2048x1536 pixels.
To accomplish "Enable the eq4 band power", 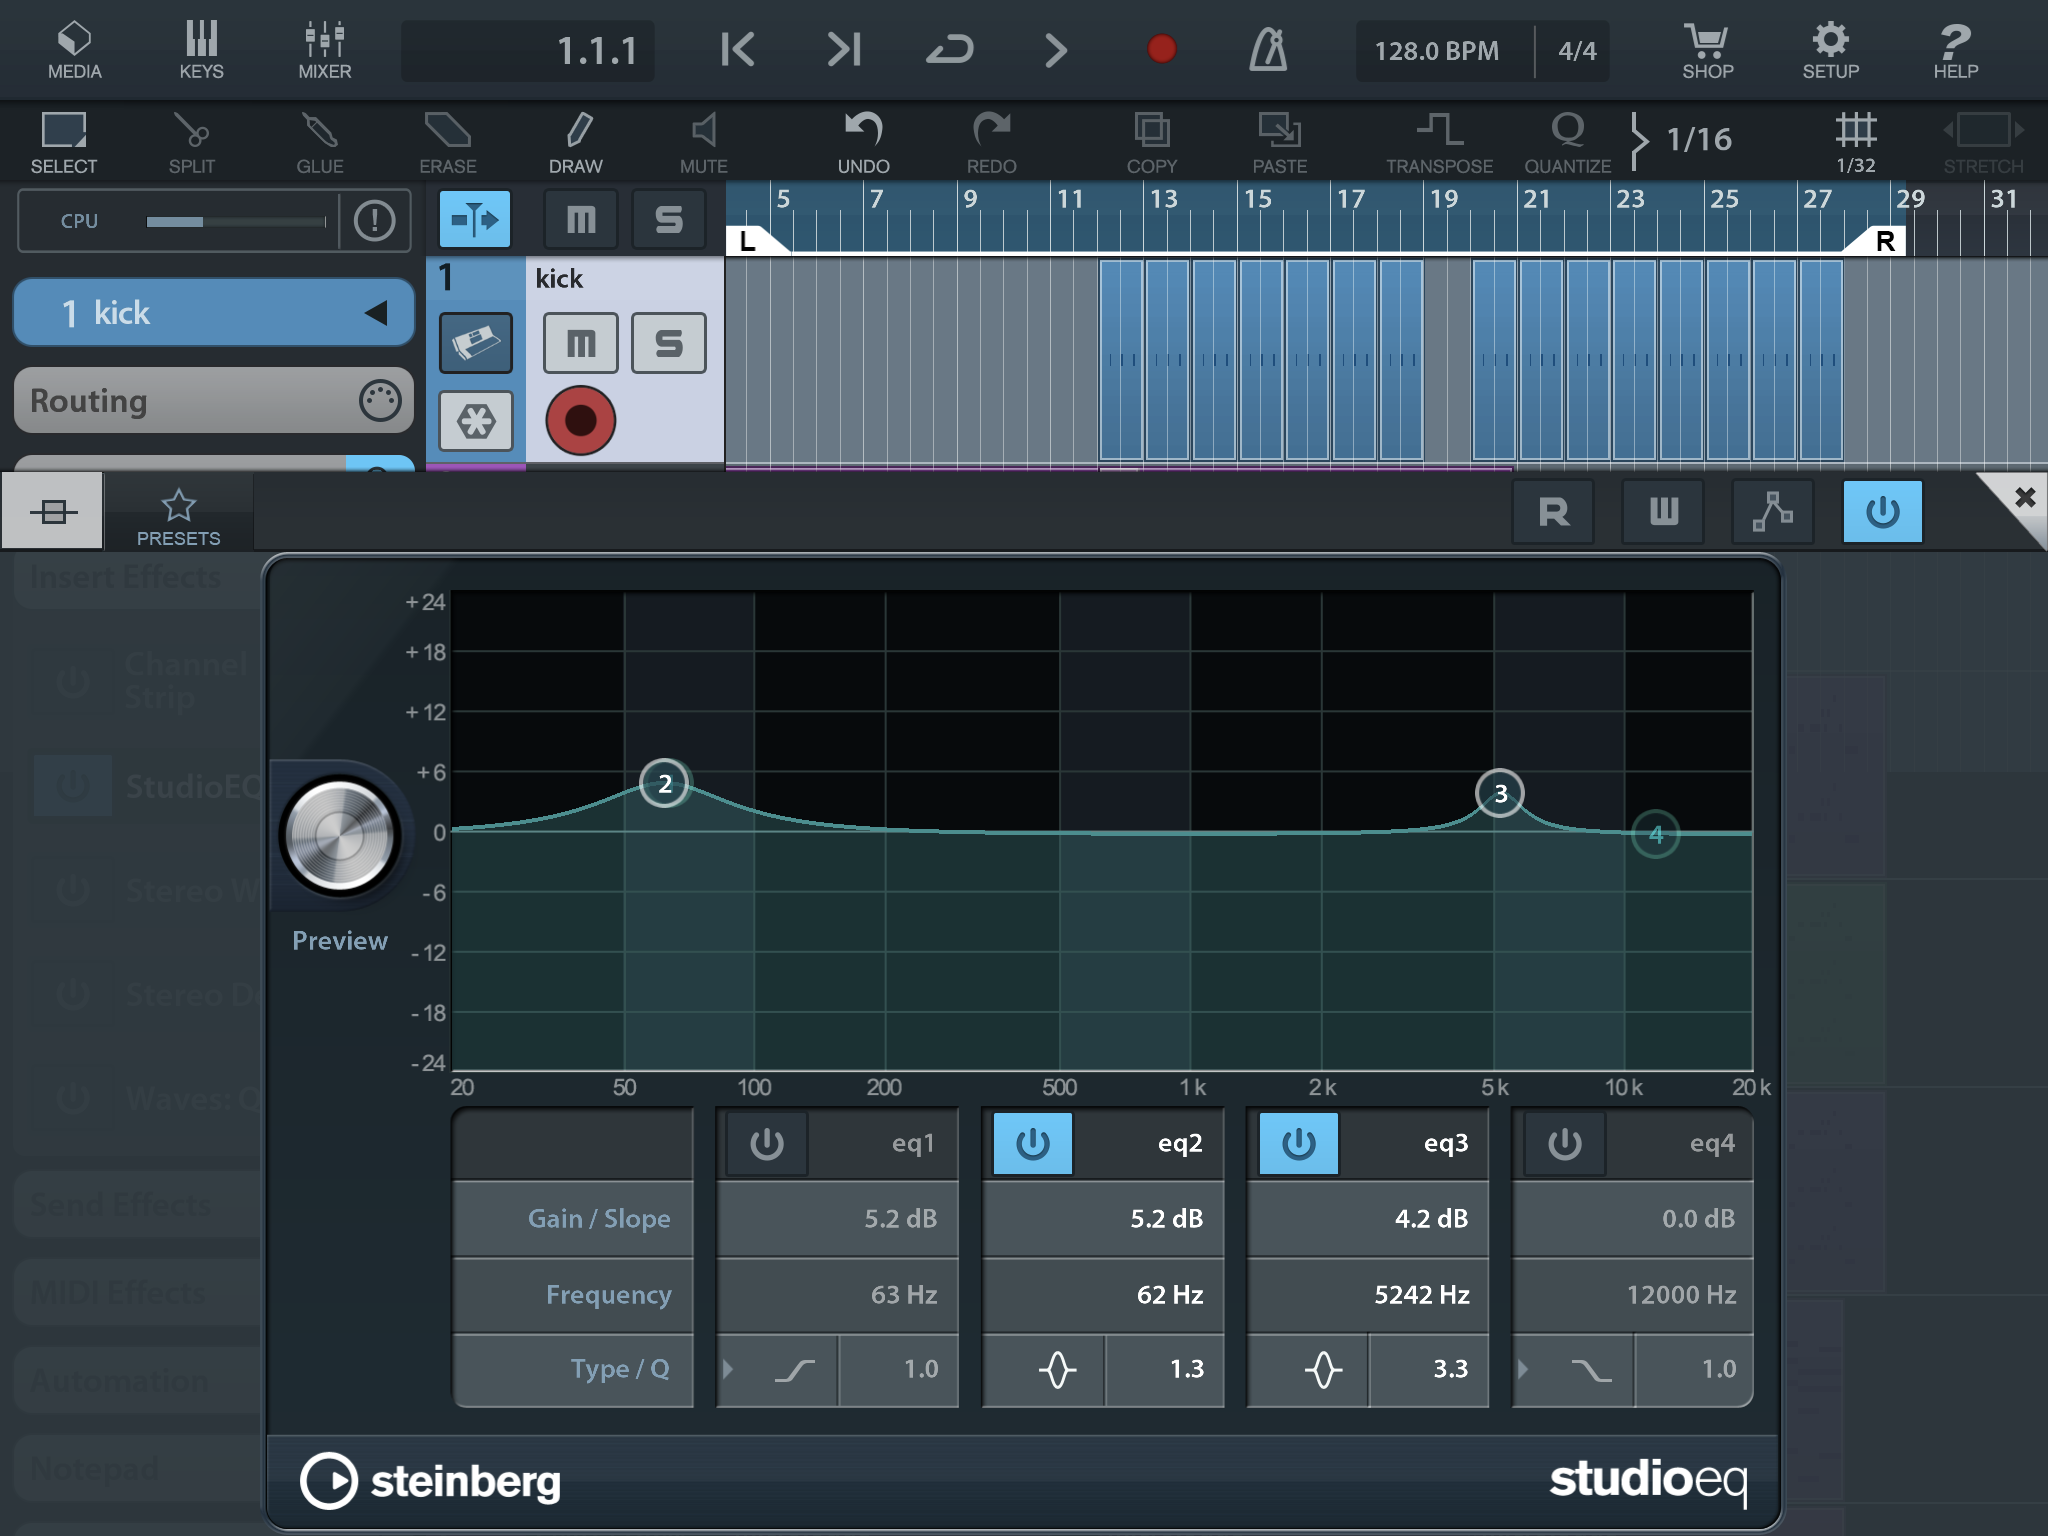I will coord(1565,1143).
